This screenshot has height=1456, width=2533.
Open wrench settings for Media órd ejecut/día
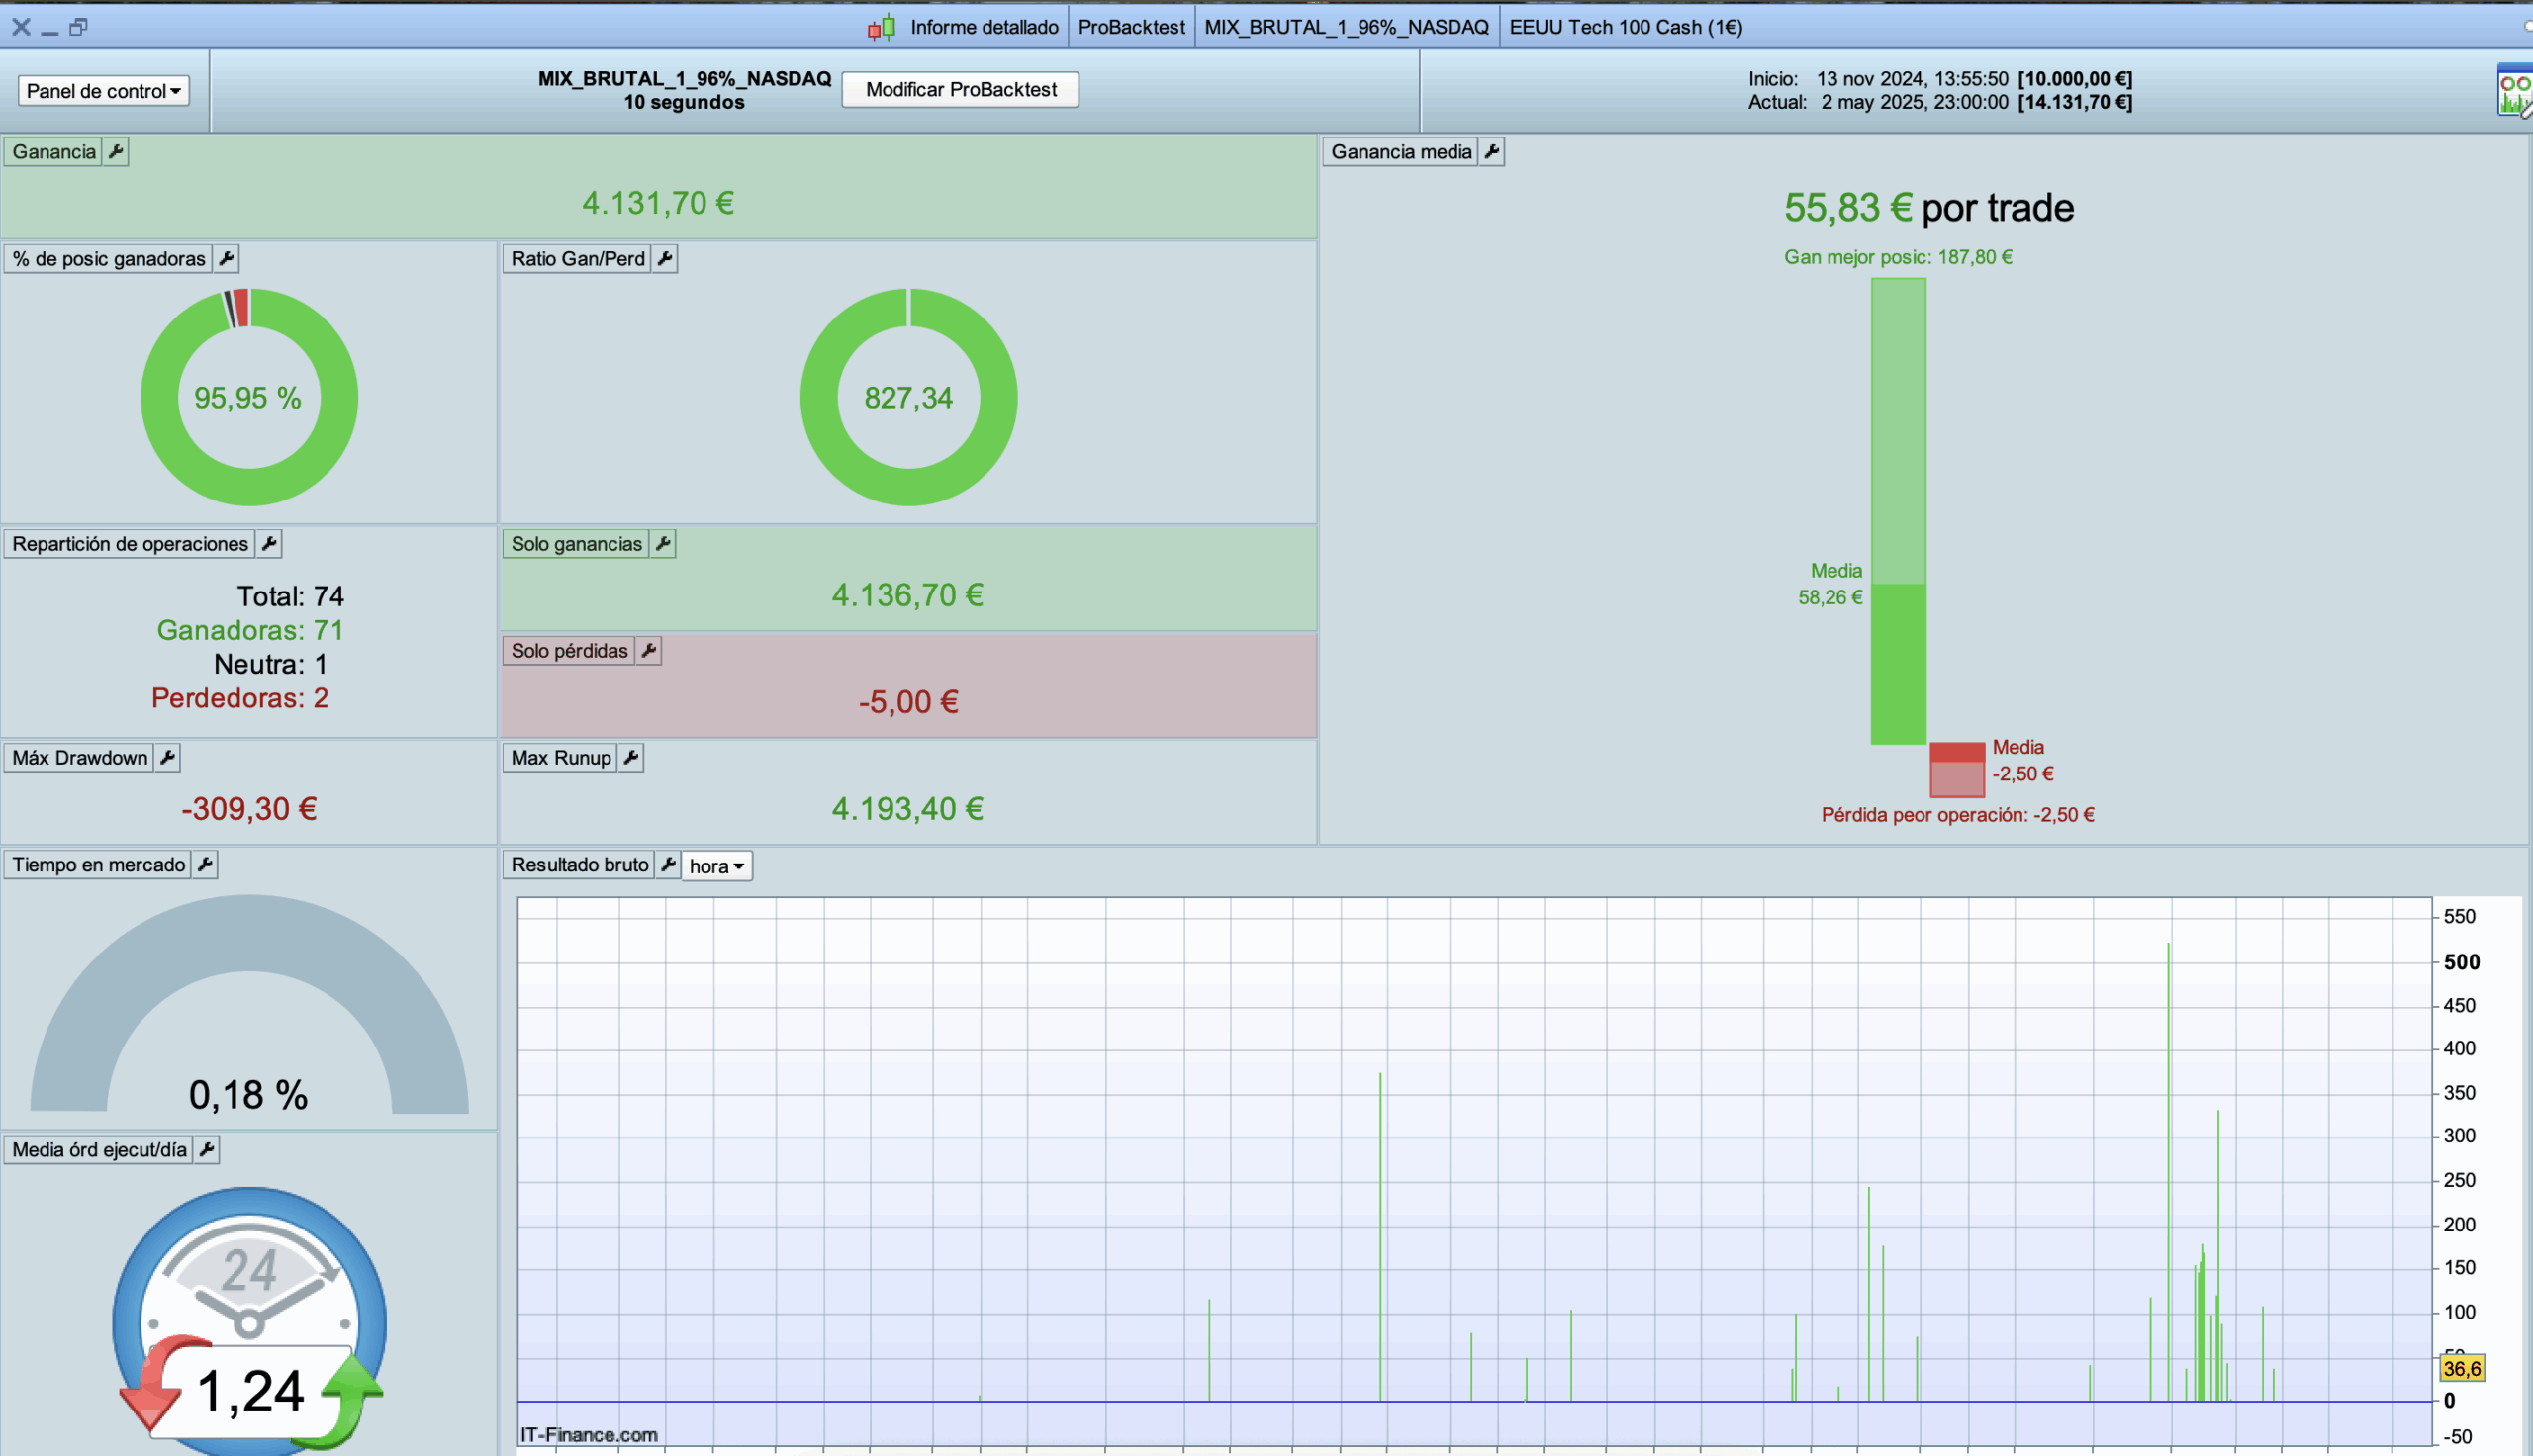(207, 1150)
